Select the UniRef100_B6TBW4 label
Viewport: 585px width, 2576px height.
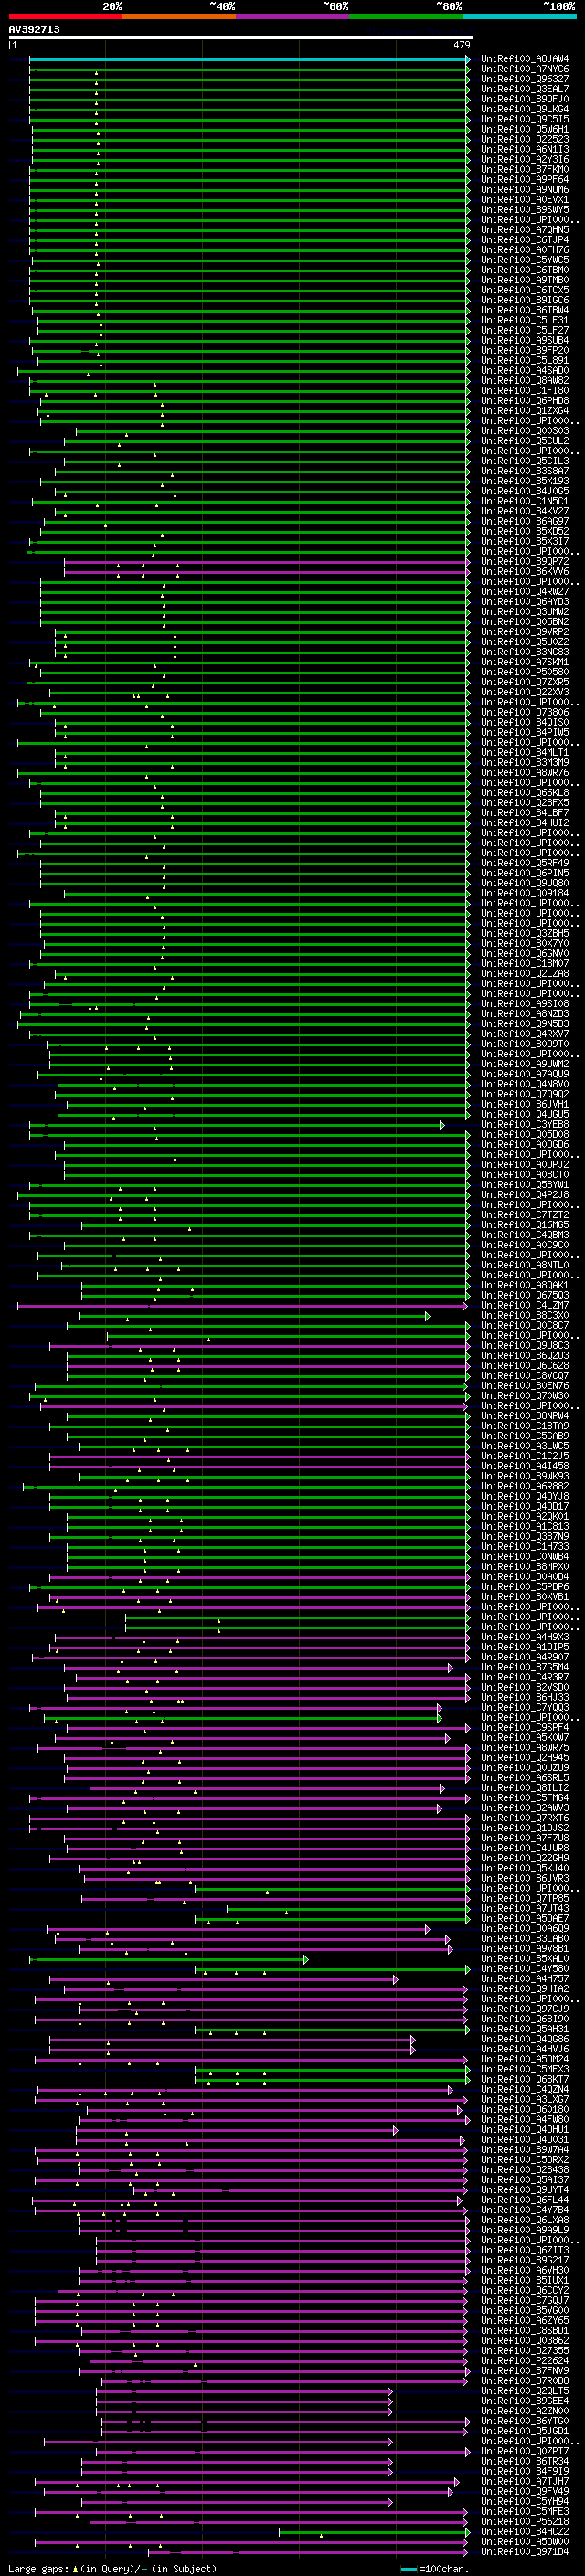[x=525, y=310]
